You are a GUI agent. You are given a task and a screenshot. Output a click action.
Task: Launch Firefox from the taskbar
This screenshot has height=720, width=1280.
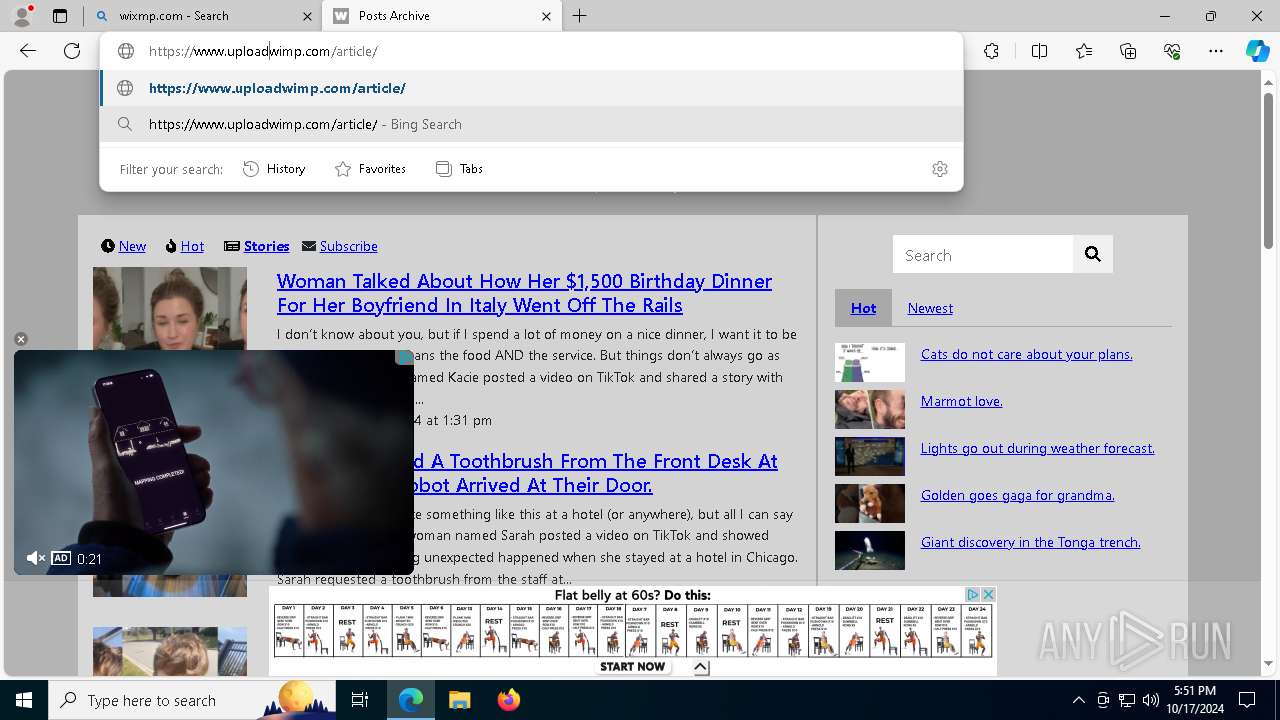pyautogui.click(x=509, y=700)
